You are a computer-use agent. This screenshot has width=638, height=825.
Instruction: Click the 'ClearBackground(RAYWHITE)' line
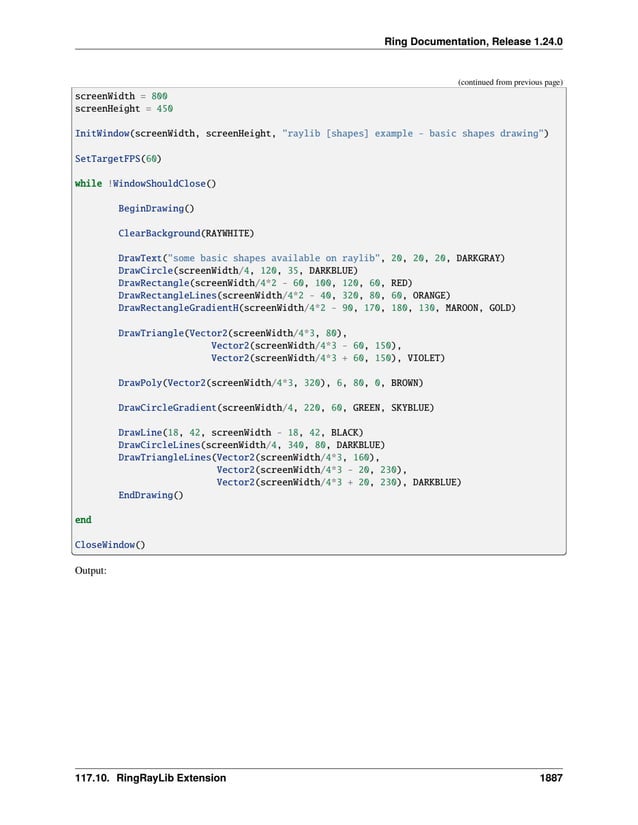tap(186, 233)
